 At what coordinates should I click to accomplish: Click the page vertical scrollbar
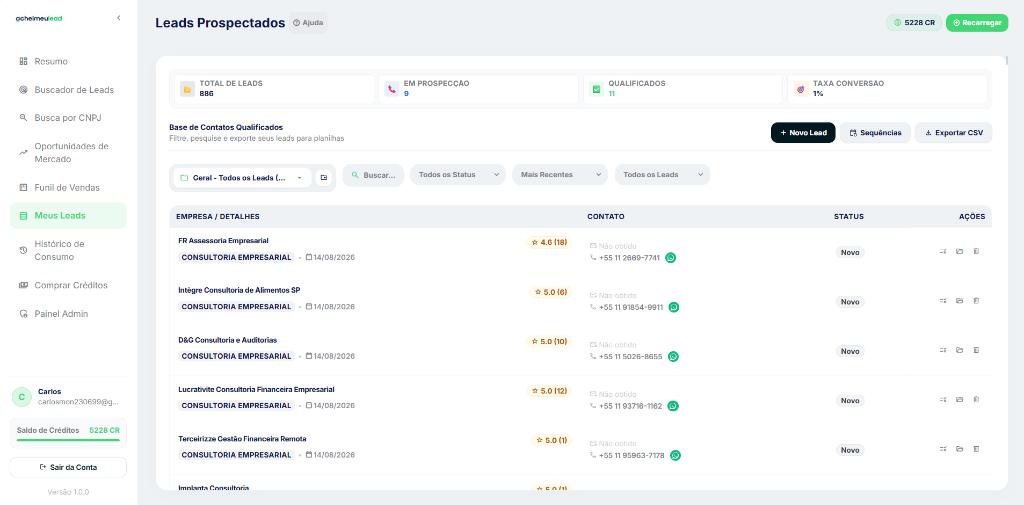click(x=1008, y=61)
